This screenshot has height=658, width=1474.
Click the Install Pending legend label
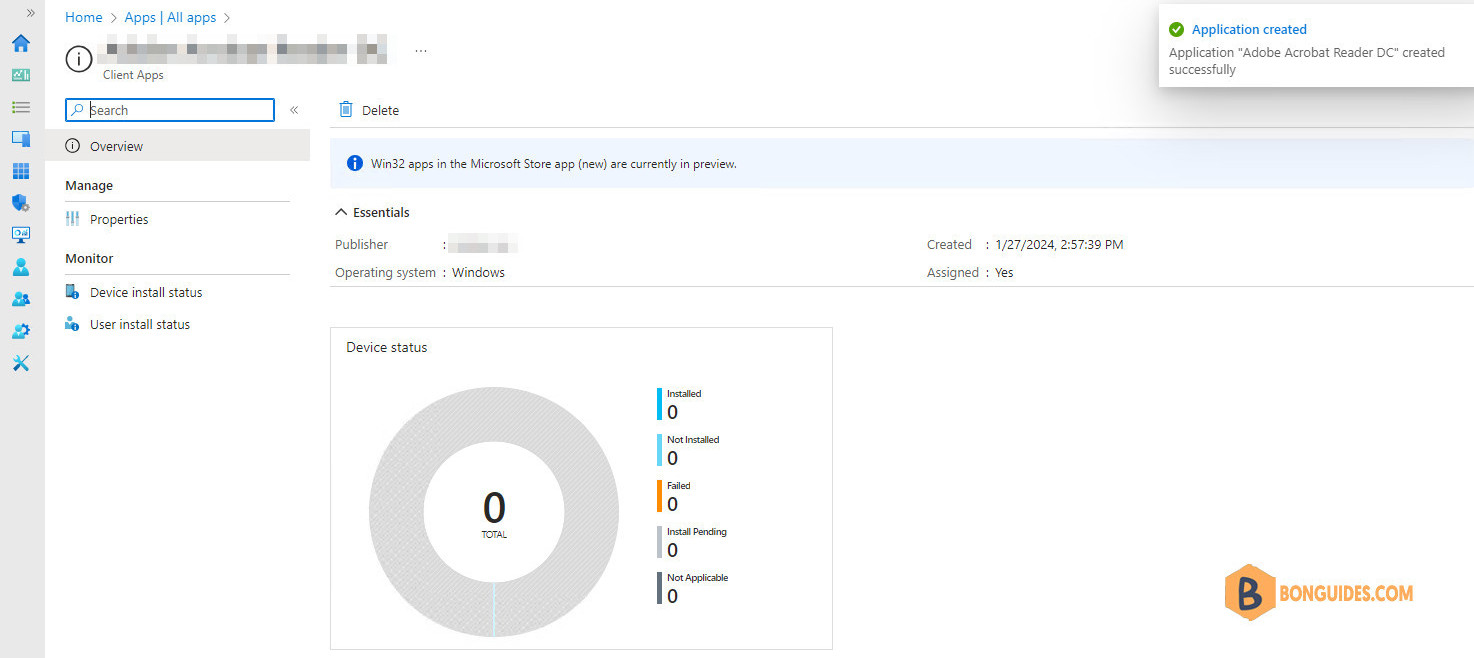click(697, 532)
